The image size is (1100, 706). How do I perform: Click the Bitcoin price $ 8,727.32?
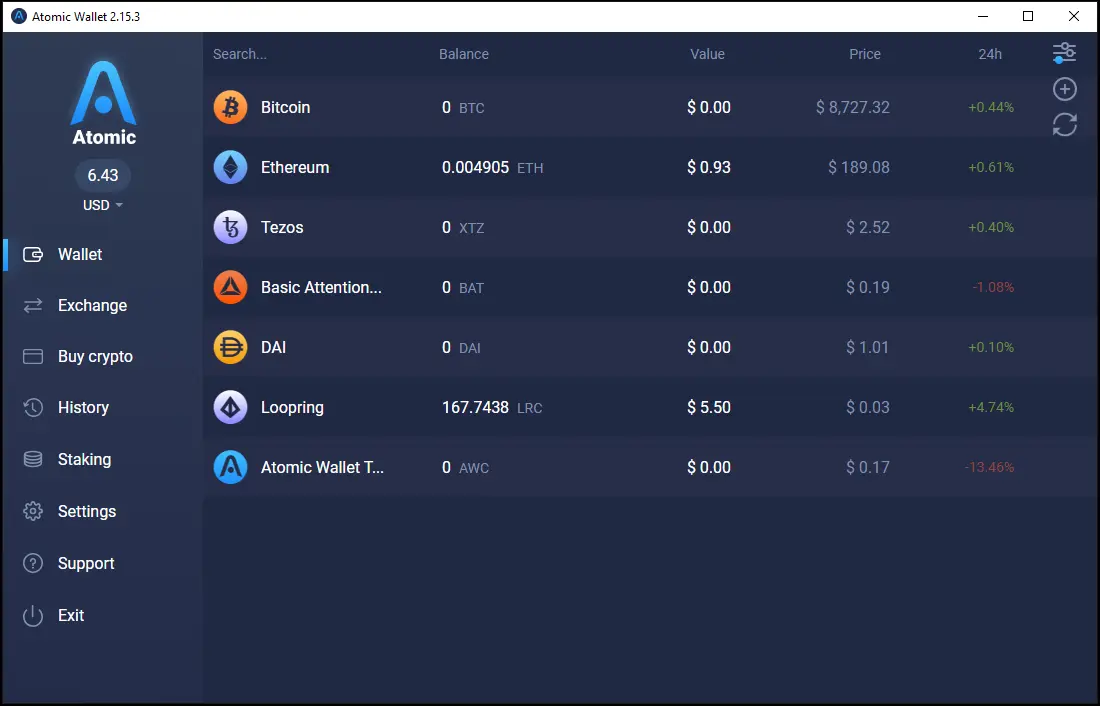[x=852, y=107]
